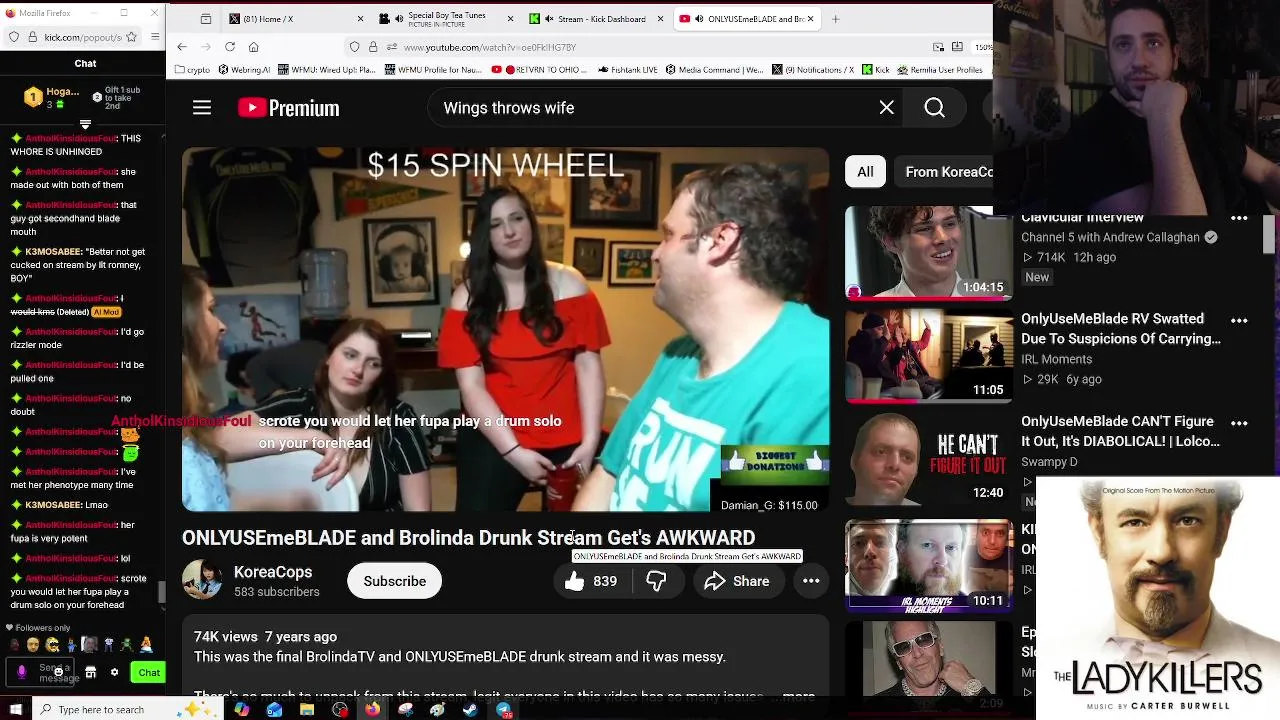Send message with green Chat button

click(x=148, y=673)
